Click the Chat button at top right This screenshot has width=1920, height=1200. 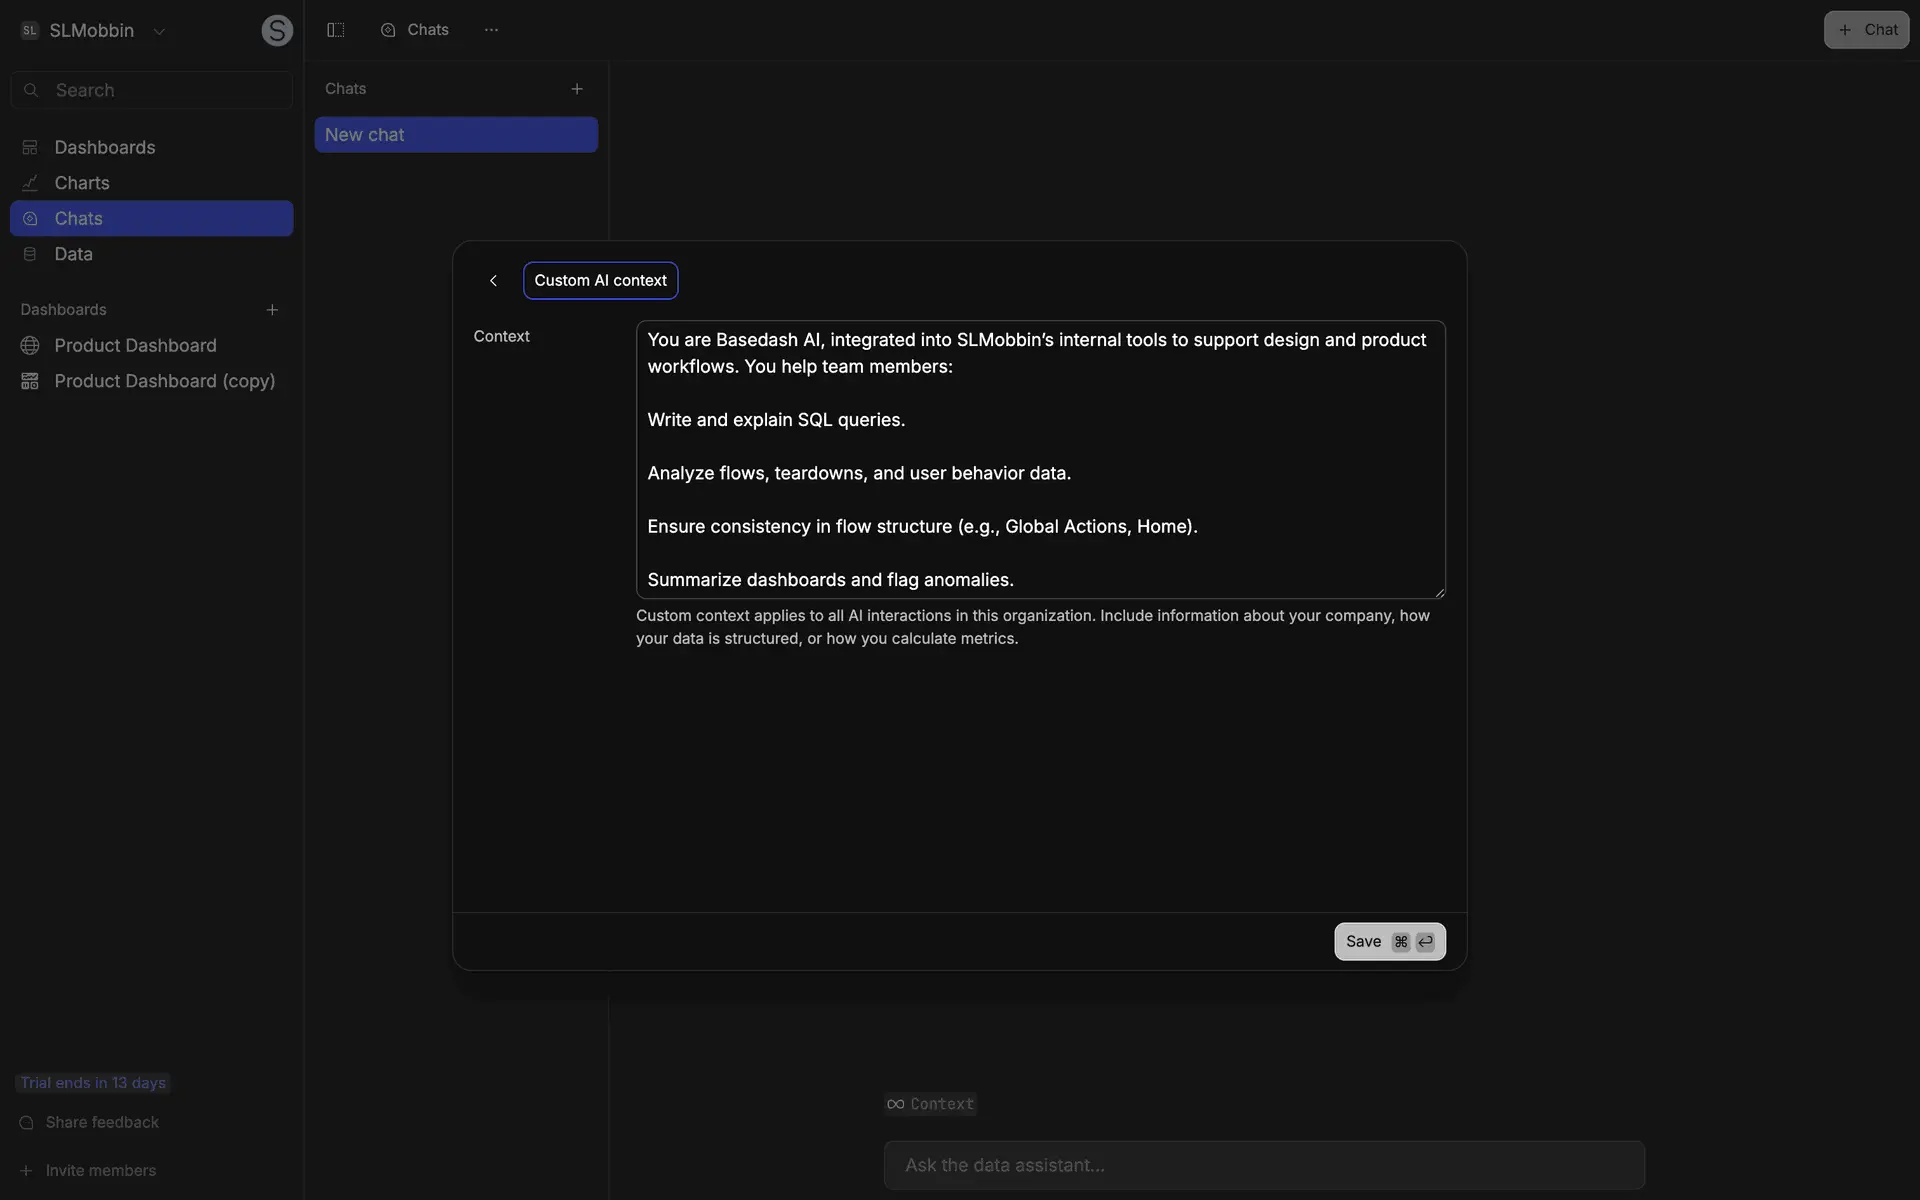1866,30
